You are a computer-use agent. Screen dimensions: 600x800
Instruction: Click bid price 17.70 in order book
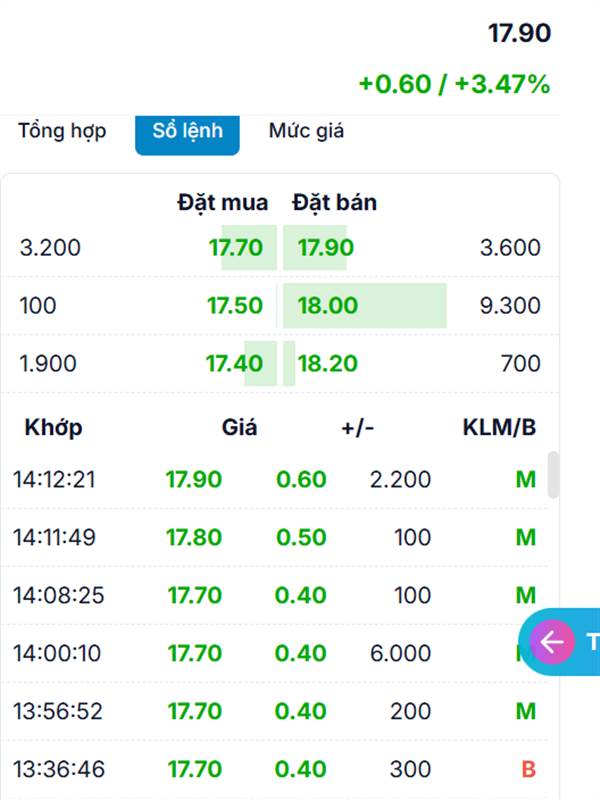click(236, 248)
